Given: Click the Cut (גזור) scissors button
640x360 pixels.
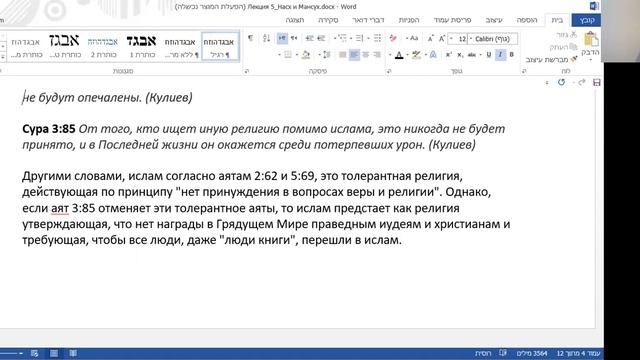Looking at the screenshot, I should point(568,35).
